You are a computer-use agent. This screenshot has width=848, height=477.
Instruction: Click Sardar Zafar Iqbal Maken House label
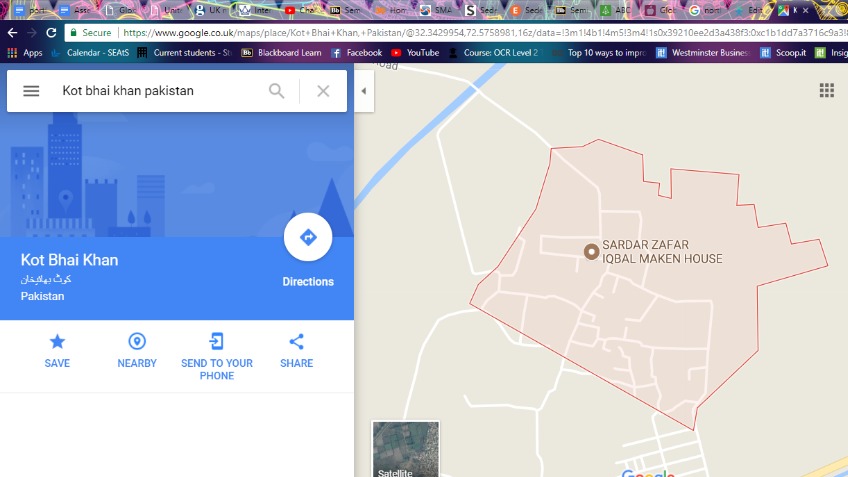coord(662,251)
